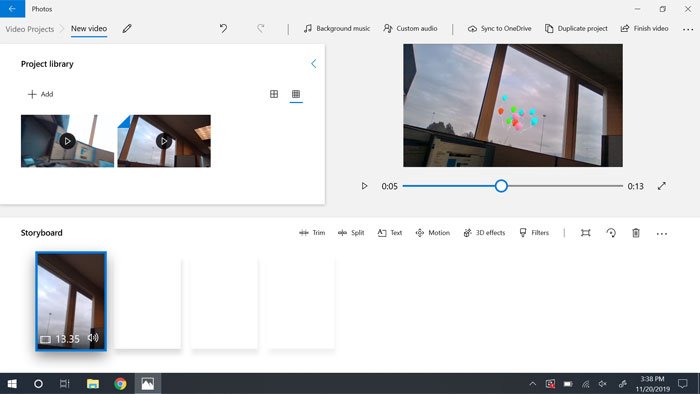Open the Action Center notifications
The height and width of the screenshot is (394, 700).
click(x=683, y=384)
